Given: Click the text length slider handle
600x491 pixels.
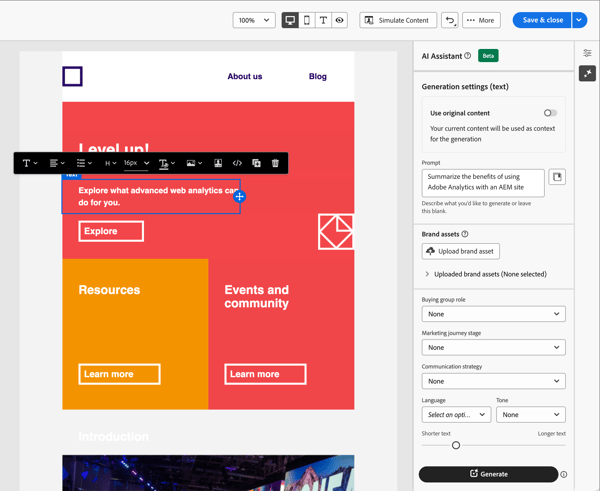Looking at the screenshot, I should tap(456, 445).
